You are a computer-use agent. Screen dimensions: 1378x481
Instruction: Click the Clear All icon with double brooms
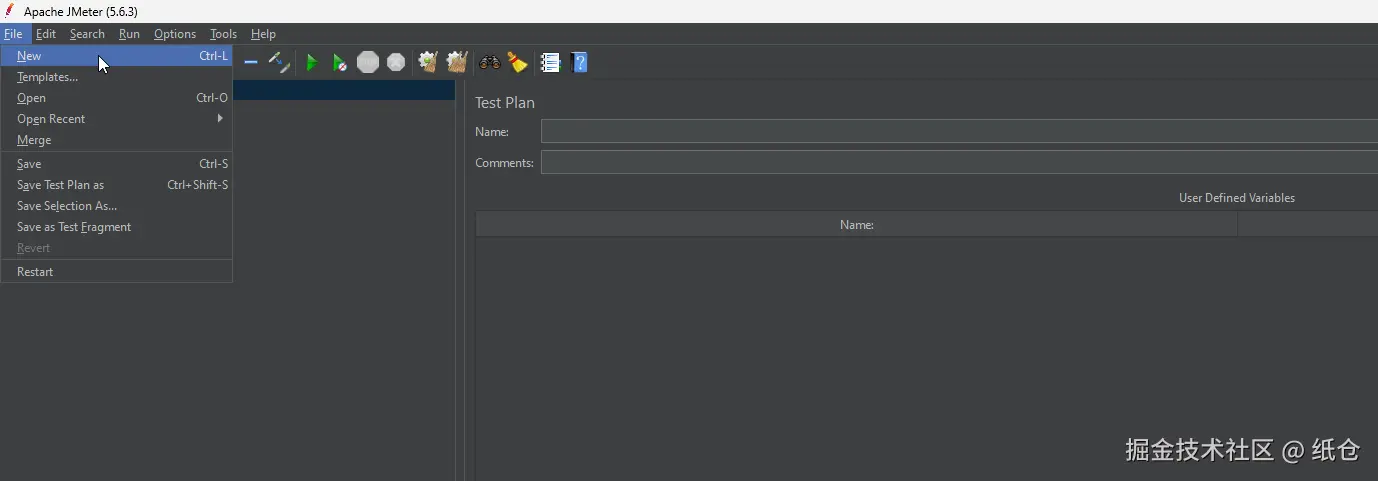point(457,62)
